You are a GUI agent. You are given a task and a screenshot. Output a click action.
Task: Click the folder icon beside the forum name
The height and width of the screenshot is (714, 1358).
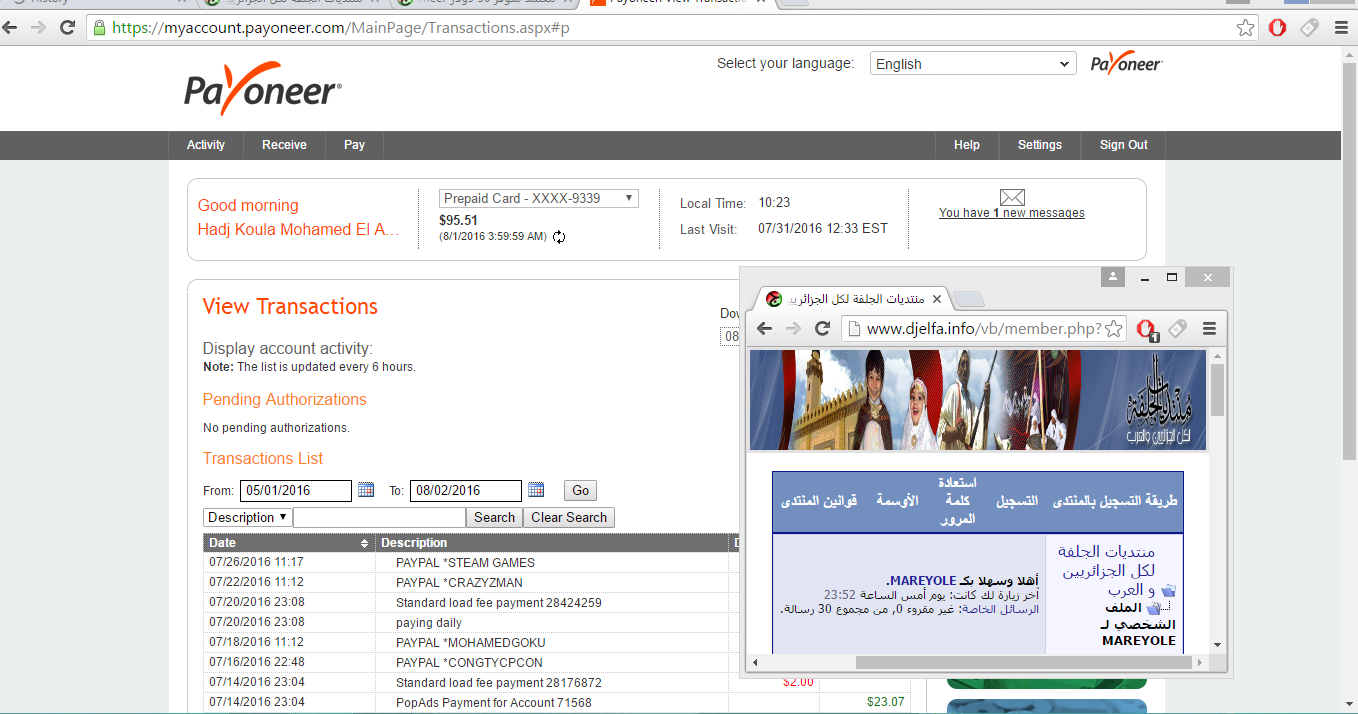[1169, 591]
